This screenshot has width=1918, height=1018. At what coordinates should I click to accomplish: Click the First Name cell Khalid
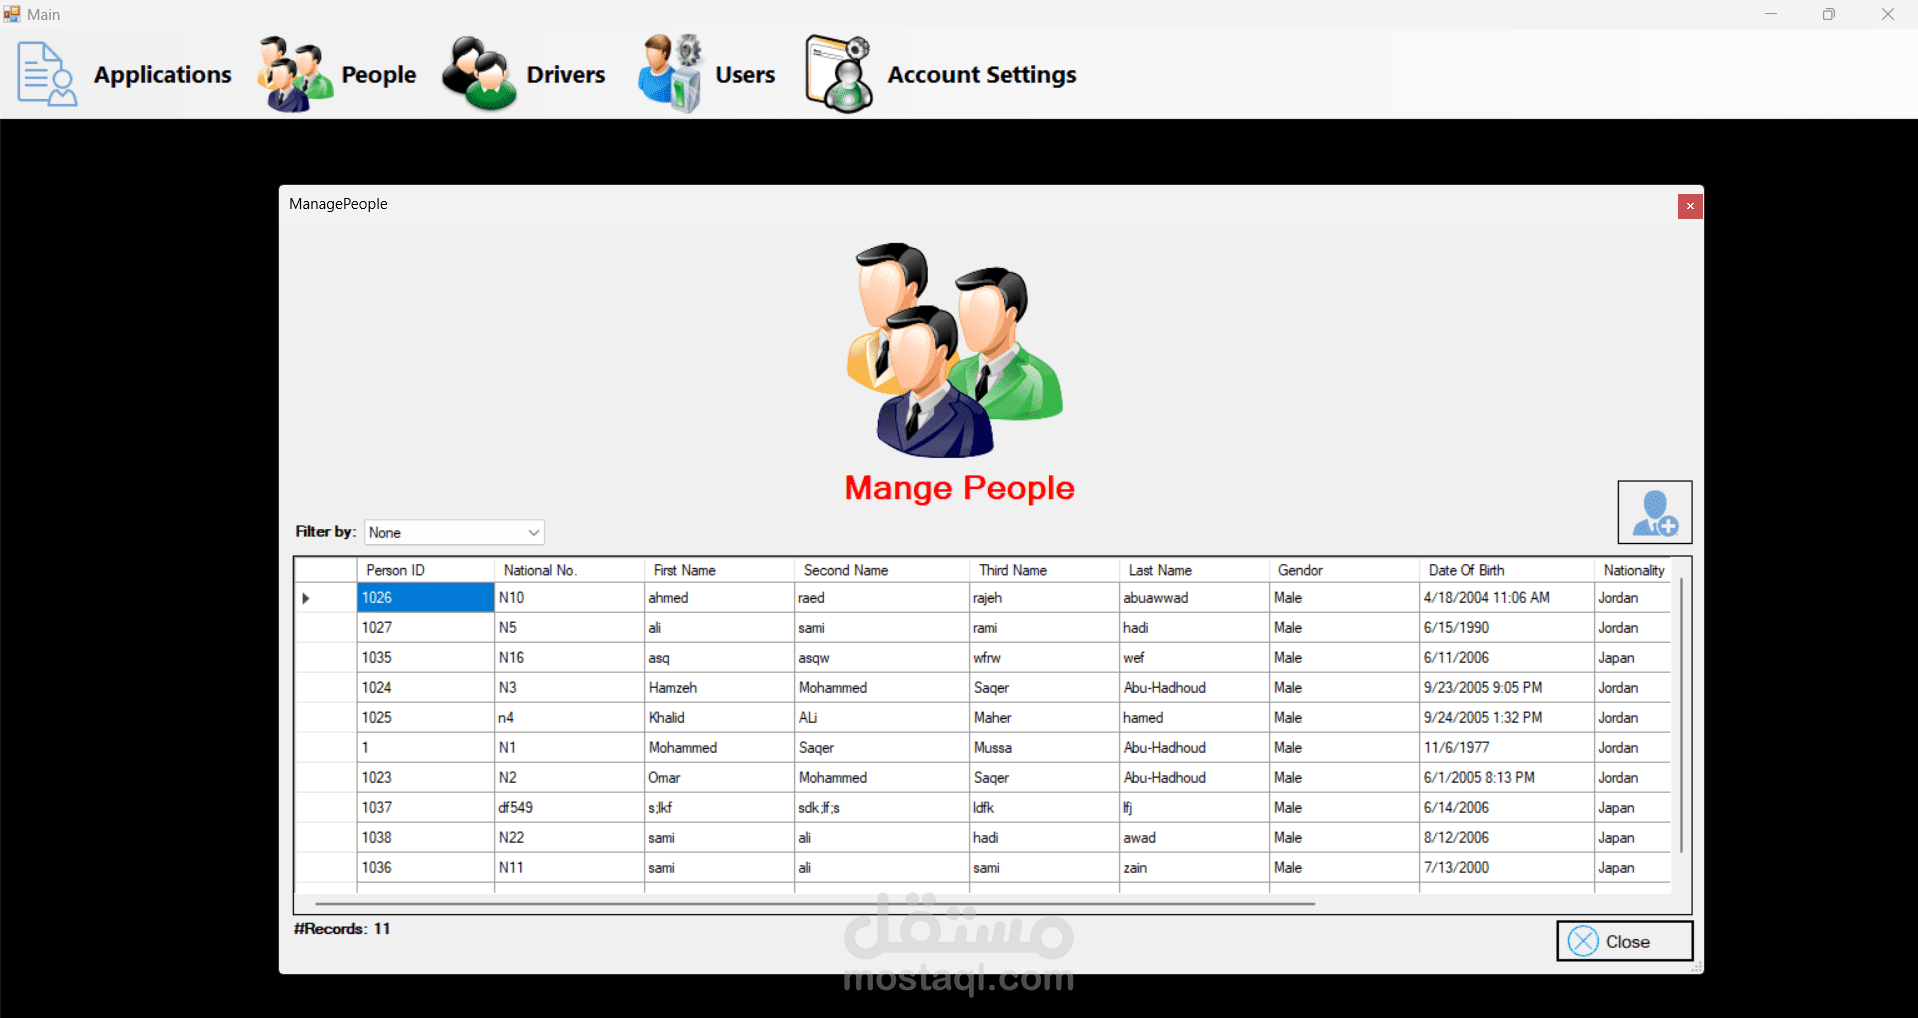pos(720,718)
